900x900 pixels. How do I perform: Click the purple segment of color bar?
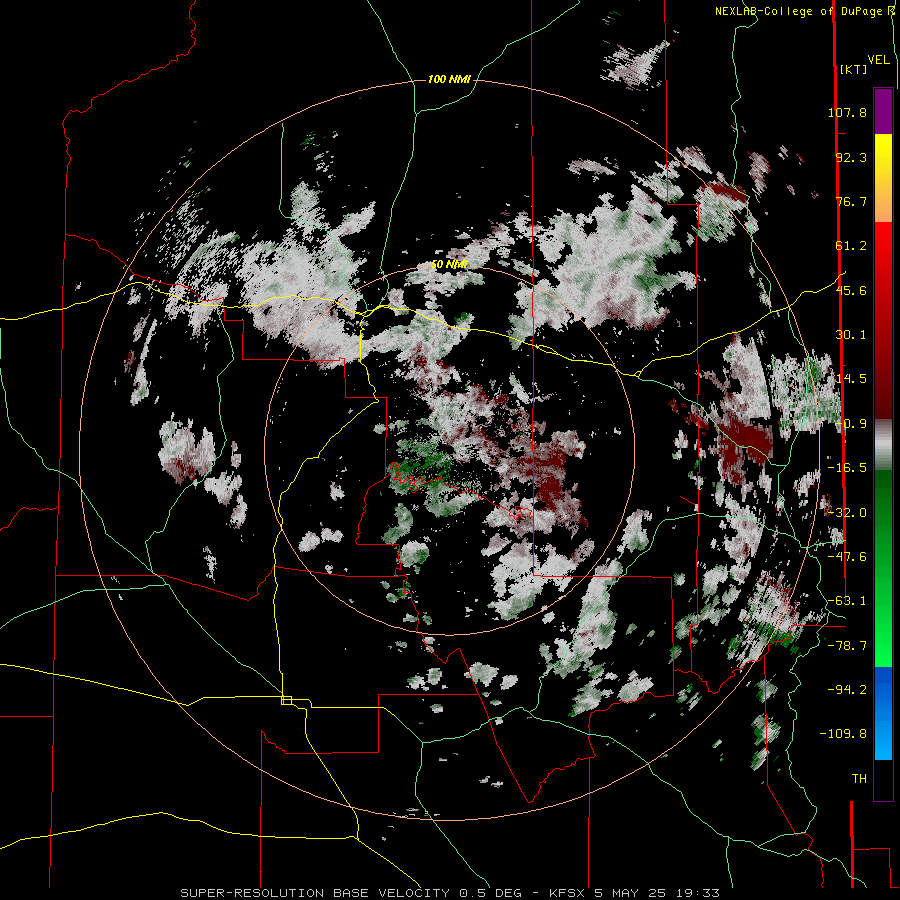883,111
